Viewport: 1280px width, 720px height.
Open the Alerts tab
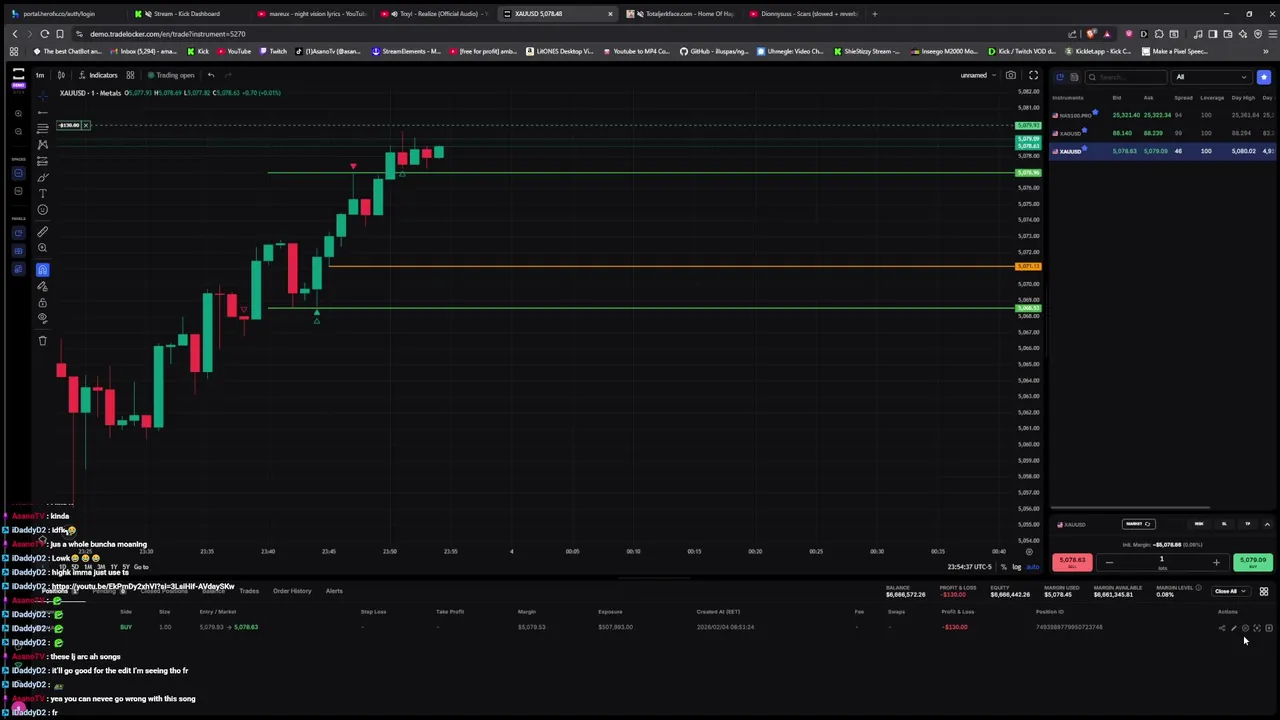coord(334,591)
